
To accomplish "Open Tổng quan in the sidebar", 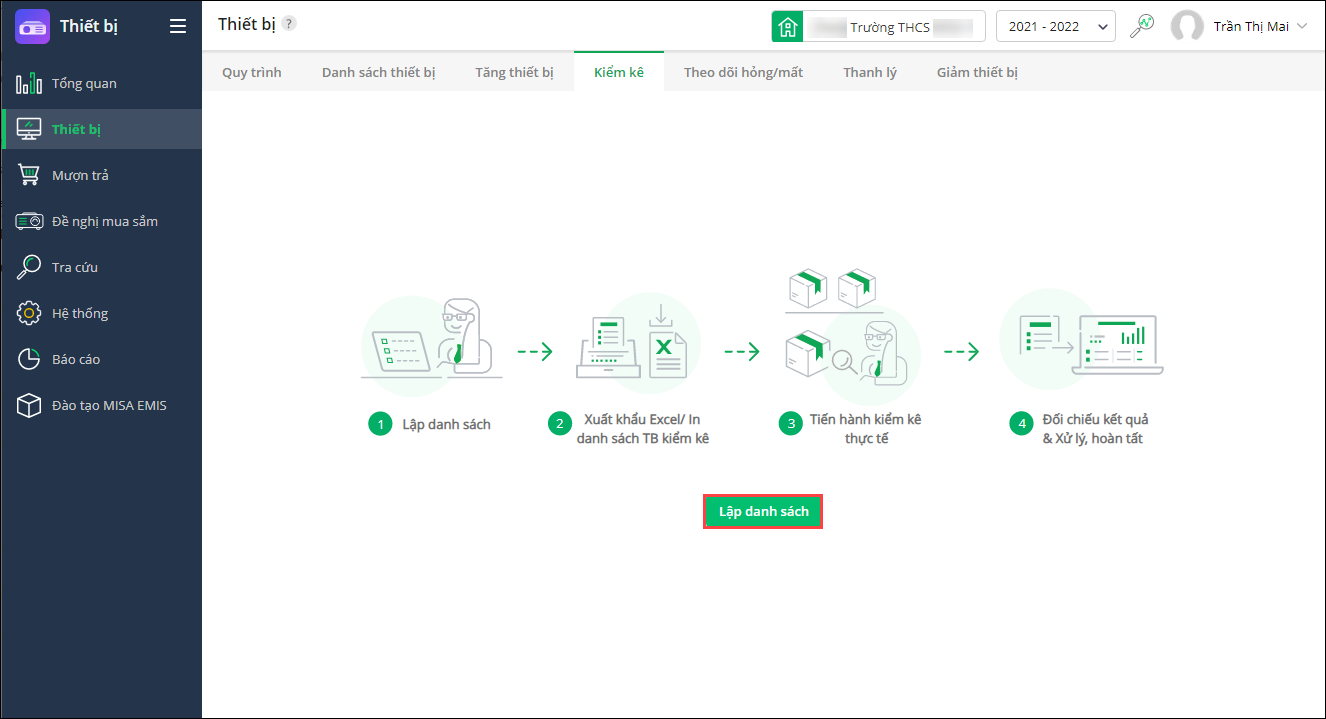I will coord(84,83).
